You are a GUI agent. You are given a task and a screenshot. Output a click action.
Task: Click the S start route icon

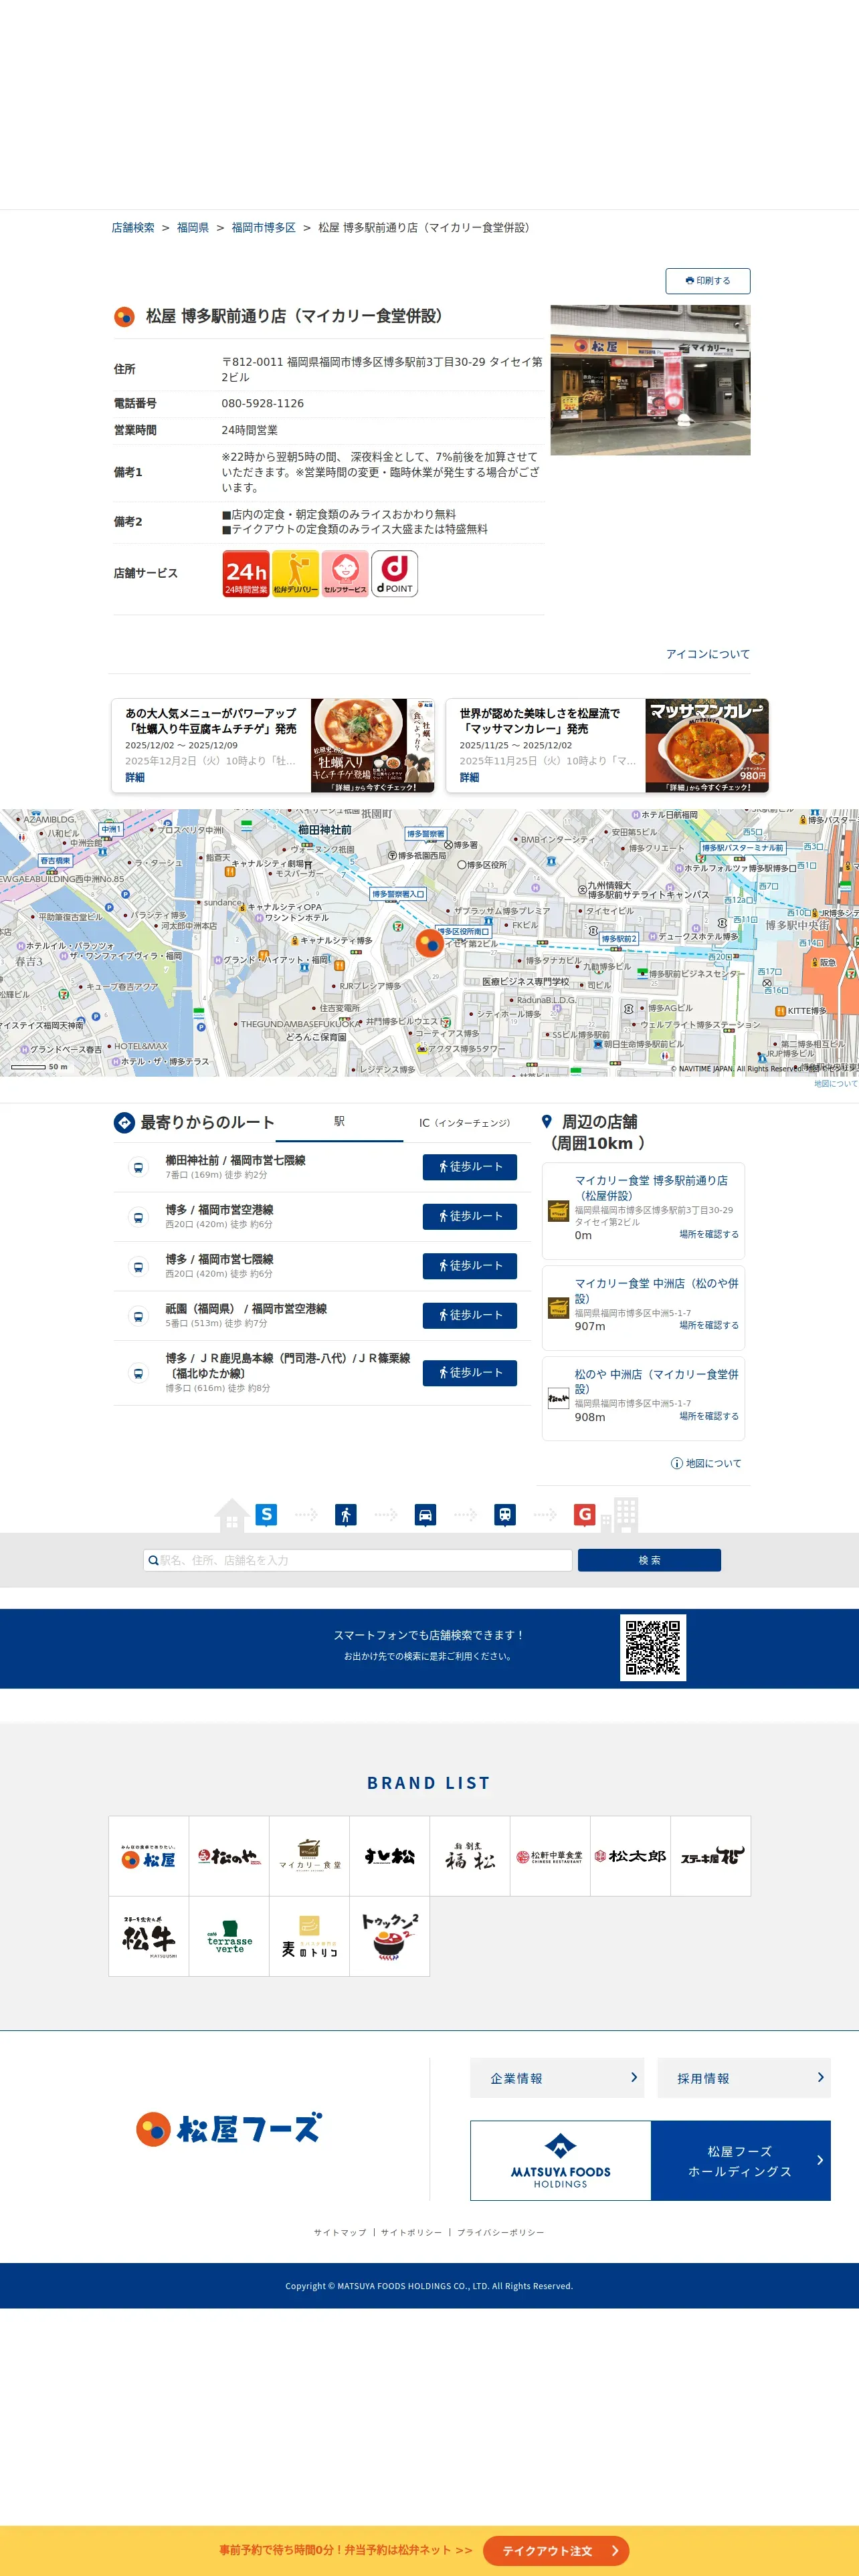point(266,1514)
